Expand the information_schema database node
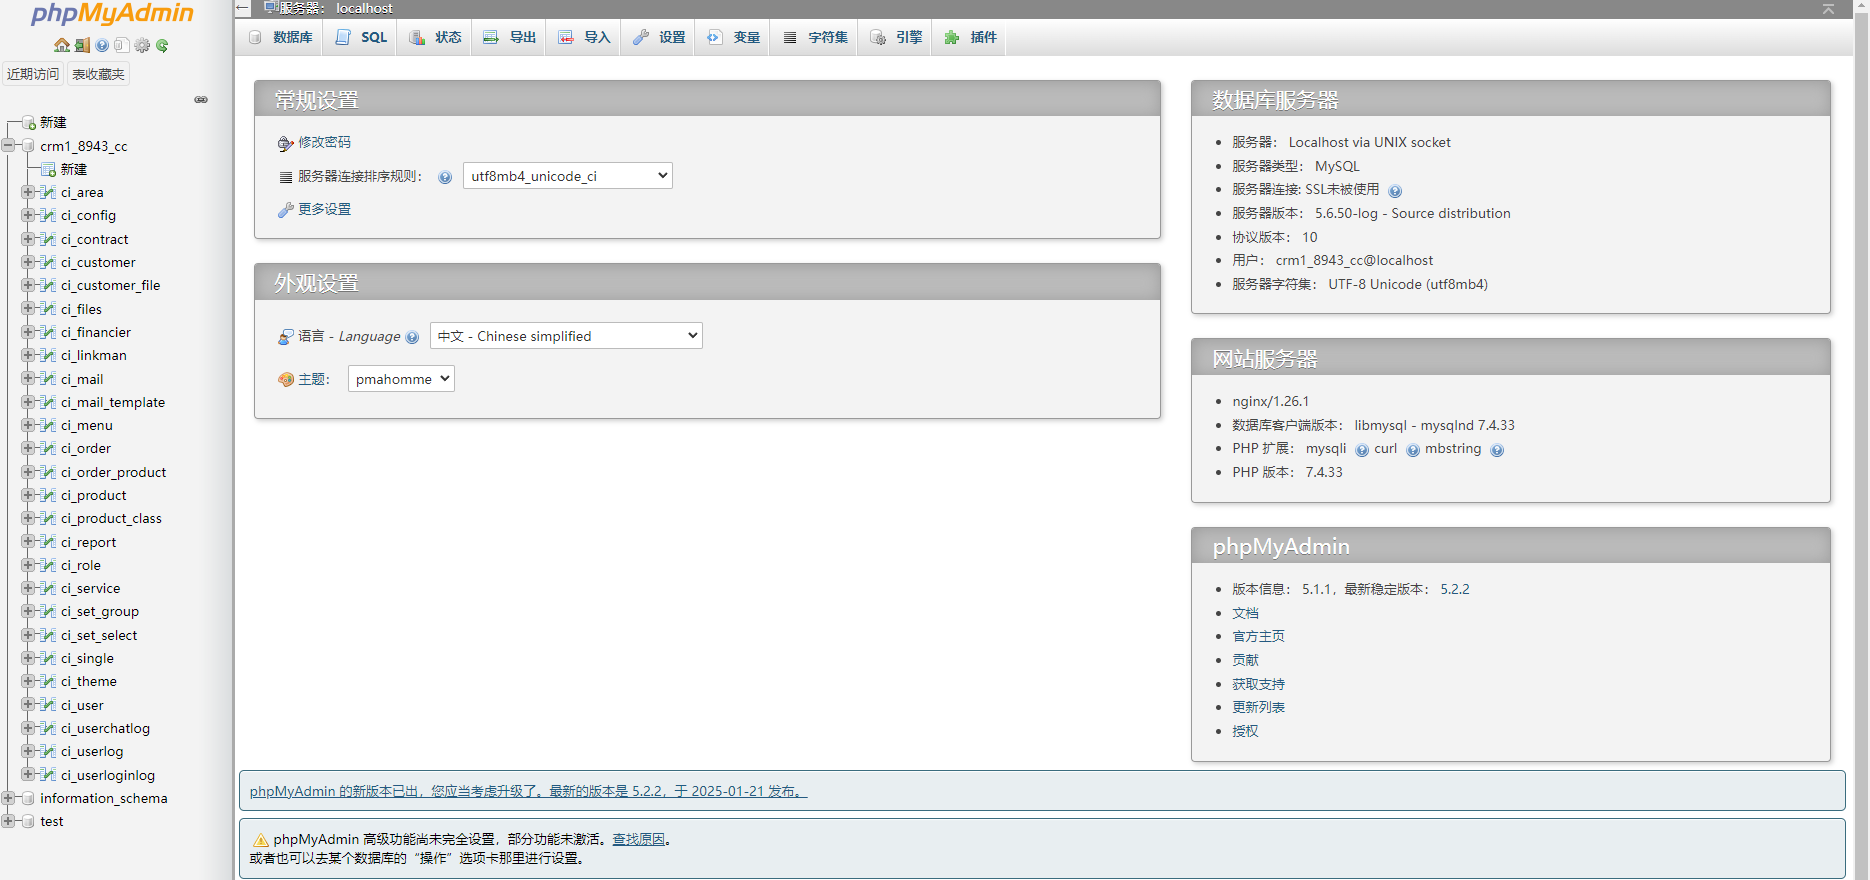The image size is (1870, 880). tap(8, 798)
